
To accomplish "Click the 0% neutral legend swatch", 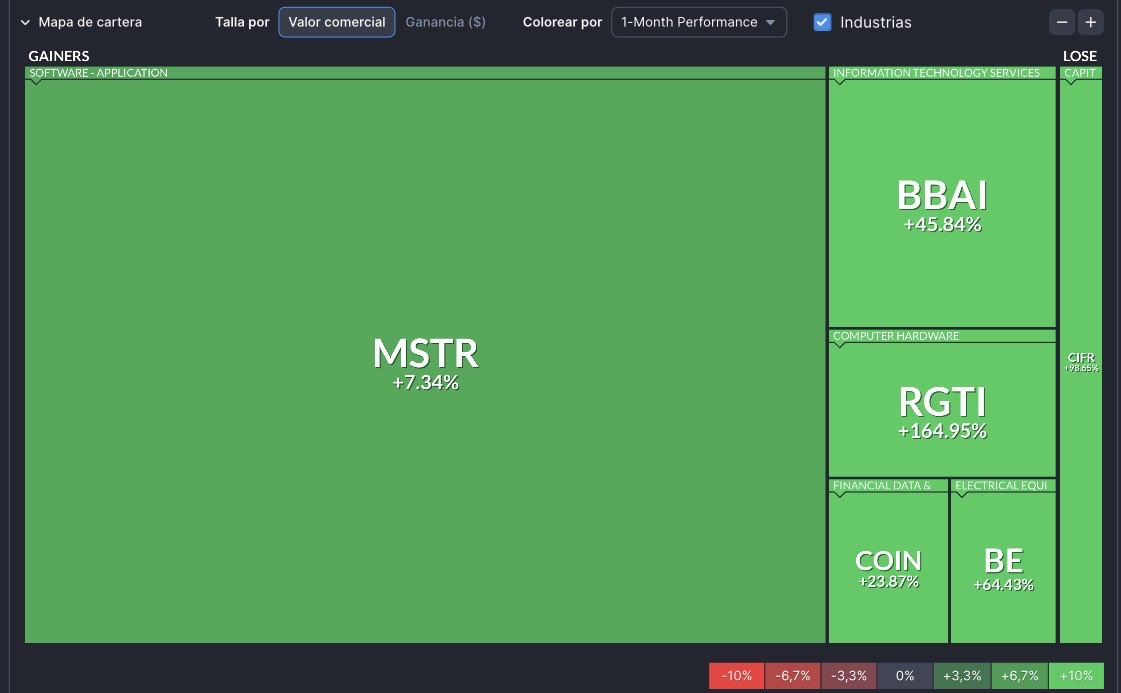I will coord(905,676).
